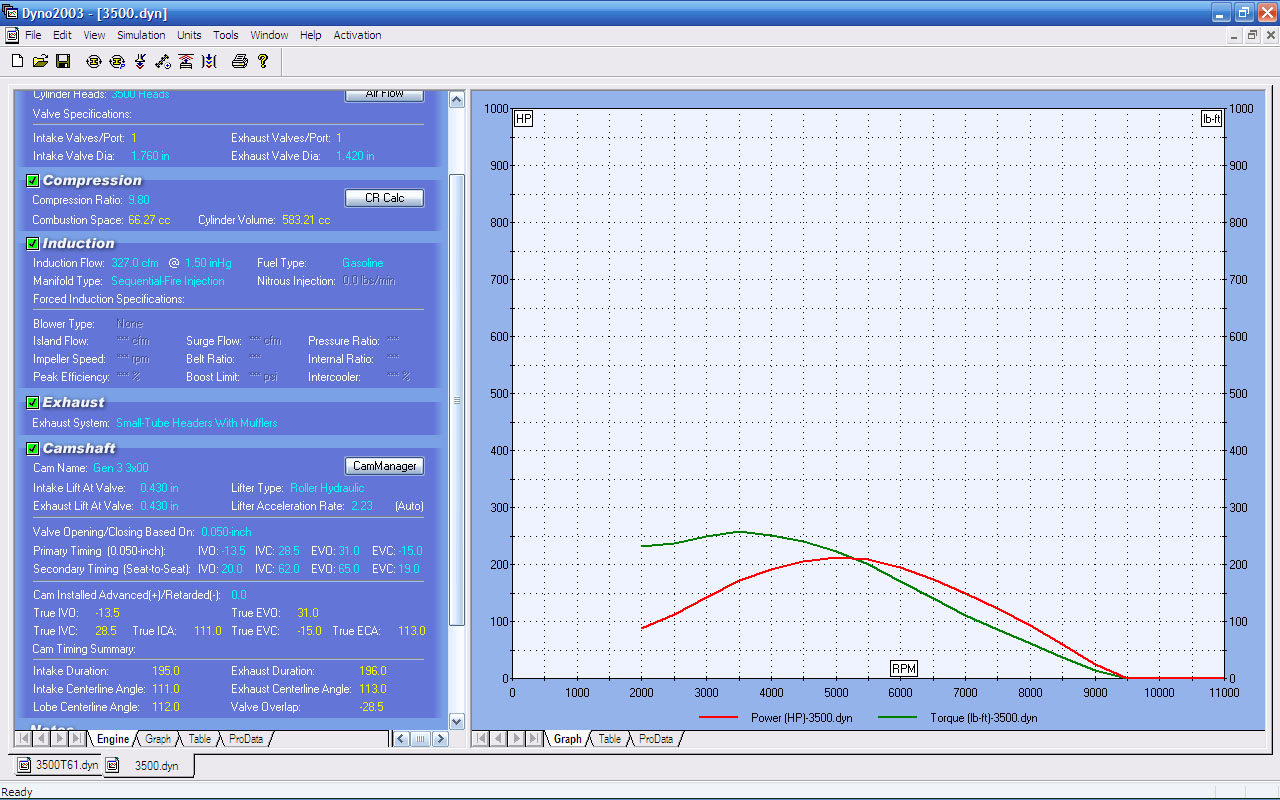Image resolution: width=1280 pixels, height=800 pixels.
Task: Click the Open folder toolbar icon
Action: [40, 62]
